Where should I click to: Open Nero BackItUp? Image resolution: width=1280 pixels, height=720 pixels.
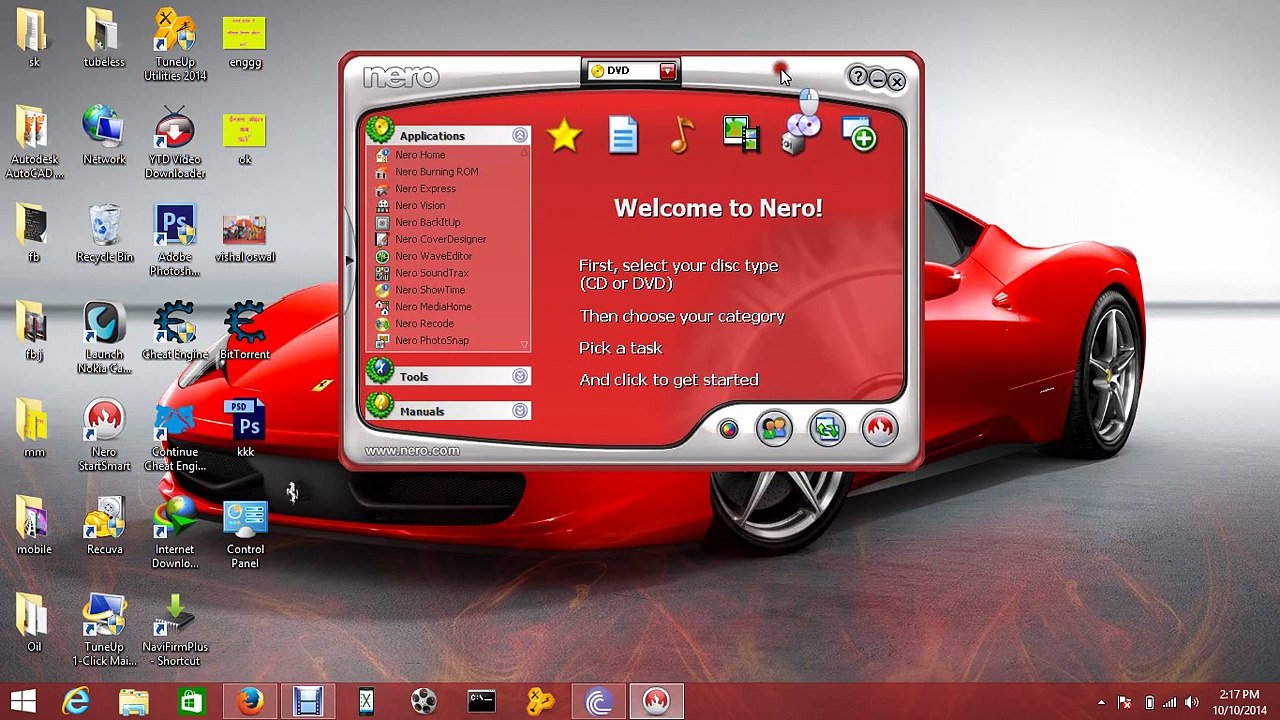point(427,223)
